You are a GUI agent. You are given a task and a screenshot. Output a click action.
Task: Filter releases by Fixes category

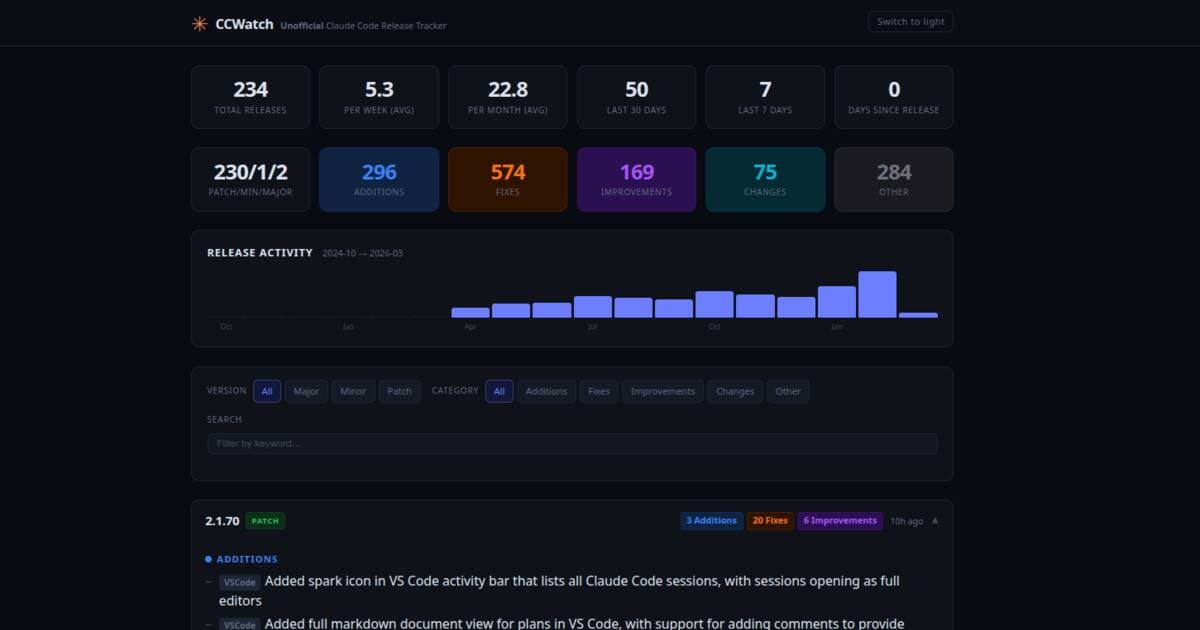click(598, 391)
